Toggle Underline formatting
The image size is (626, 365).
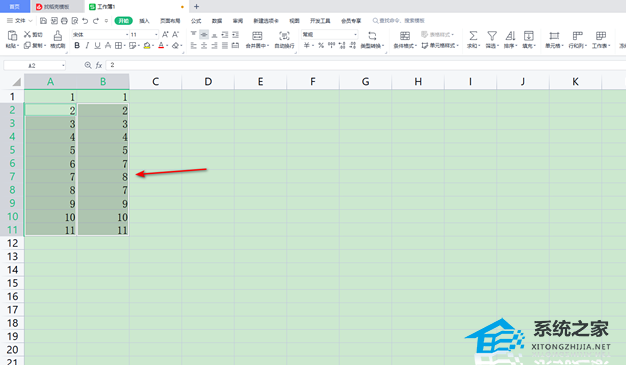pyautogui.click(x=97, y=46)
